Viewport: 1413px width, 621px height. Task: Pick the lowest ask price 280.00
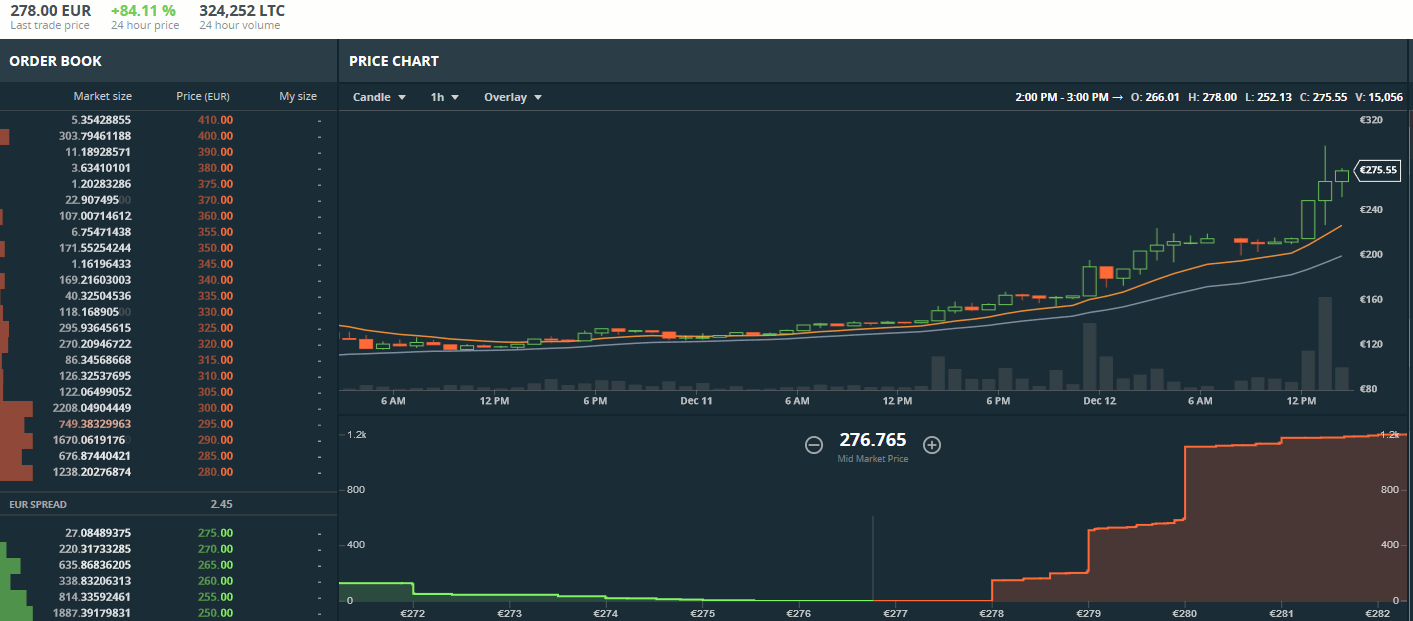tap(214, 472)
